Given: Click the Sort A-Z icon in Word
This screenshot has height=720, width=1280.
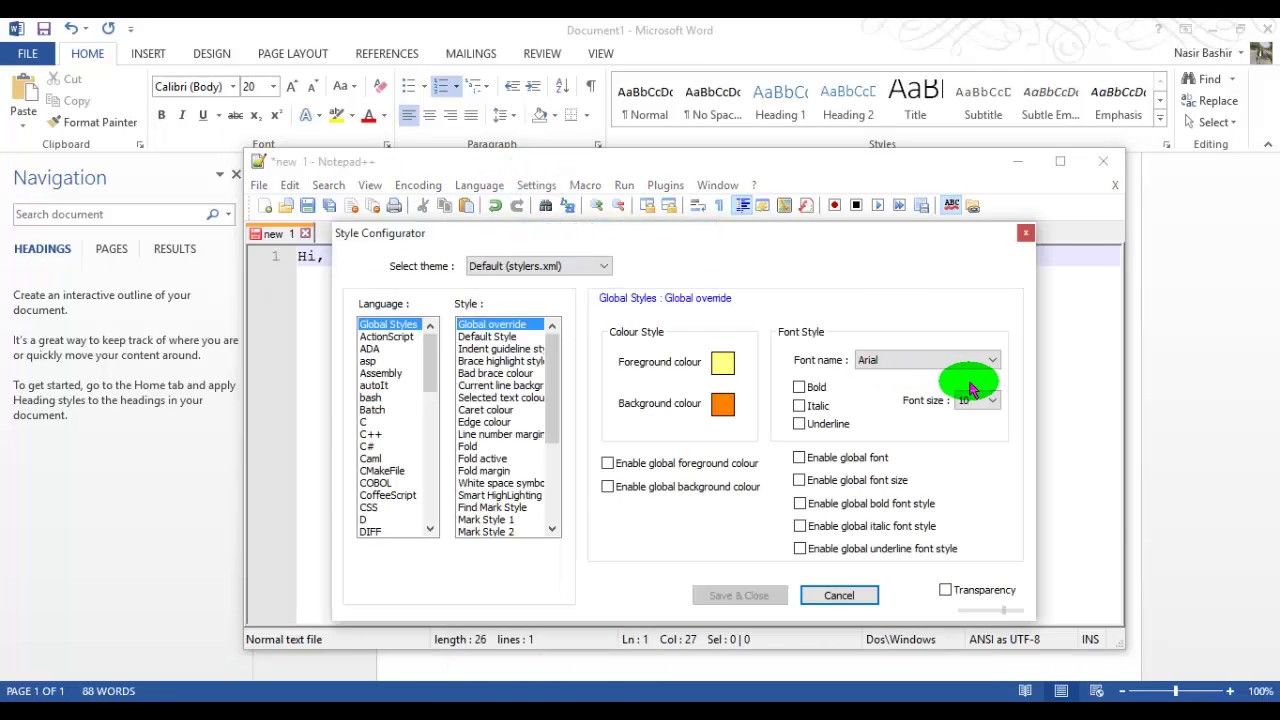Looking at the screenshot, I should 562,86.
